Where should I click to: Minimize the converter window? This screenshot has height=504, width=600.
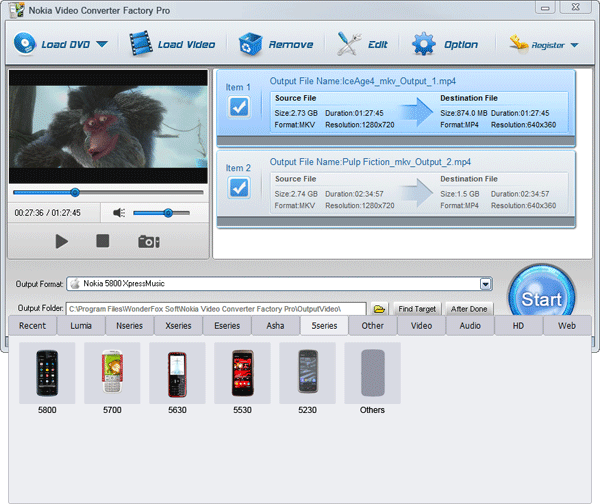545,7
